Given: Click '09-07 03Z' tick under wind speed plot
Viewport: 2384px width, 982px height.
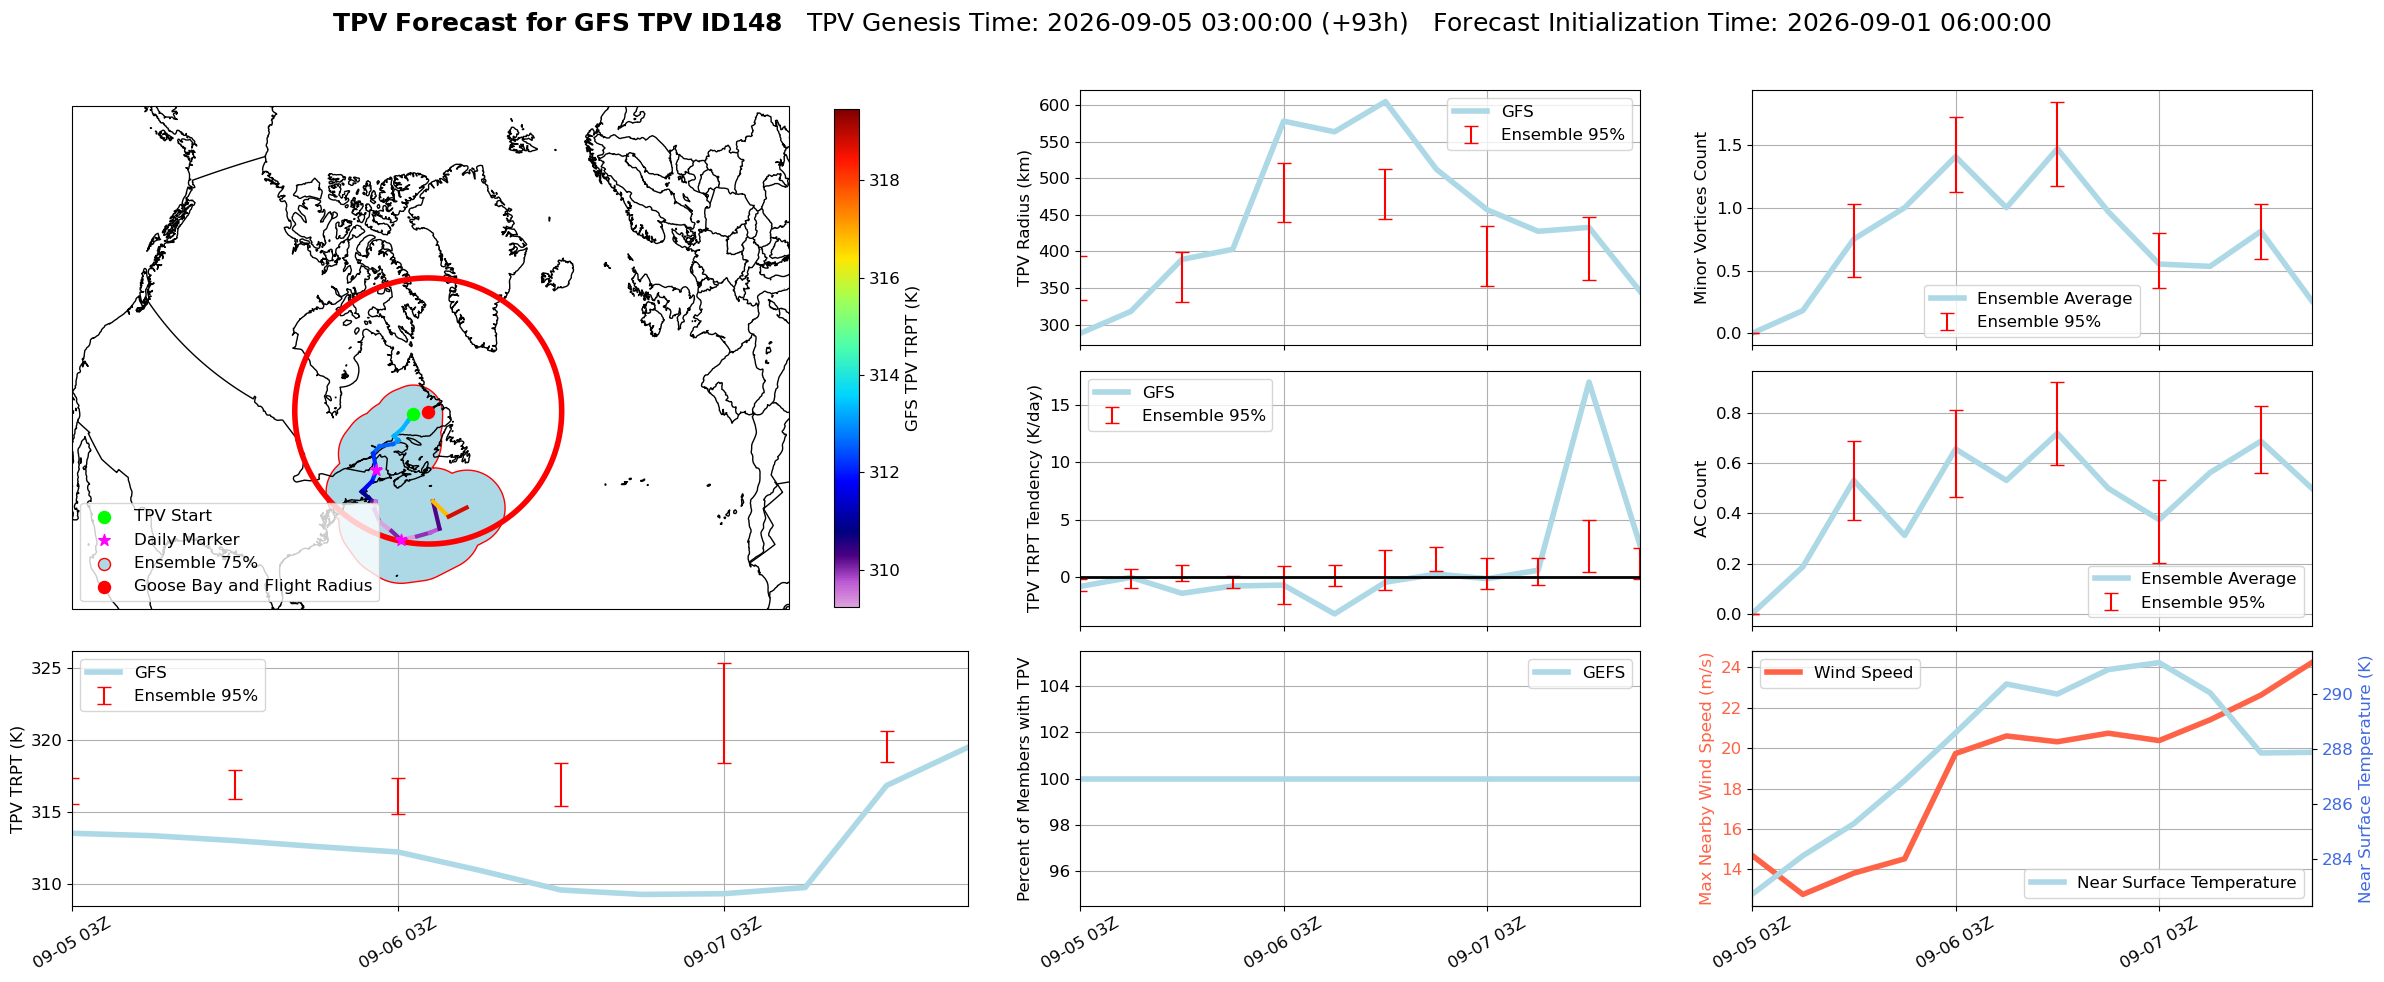Looking at the screenshot, I should pos(2158,942).
